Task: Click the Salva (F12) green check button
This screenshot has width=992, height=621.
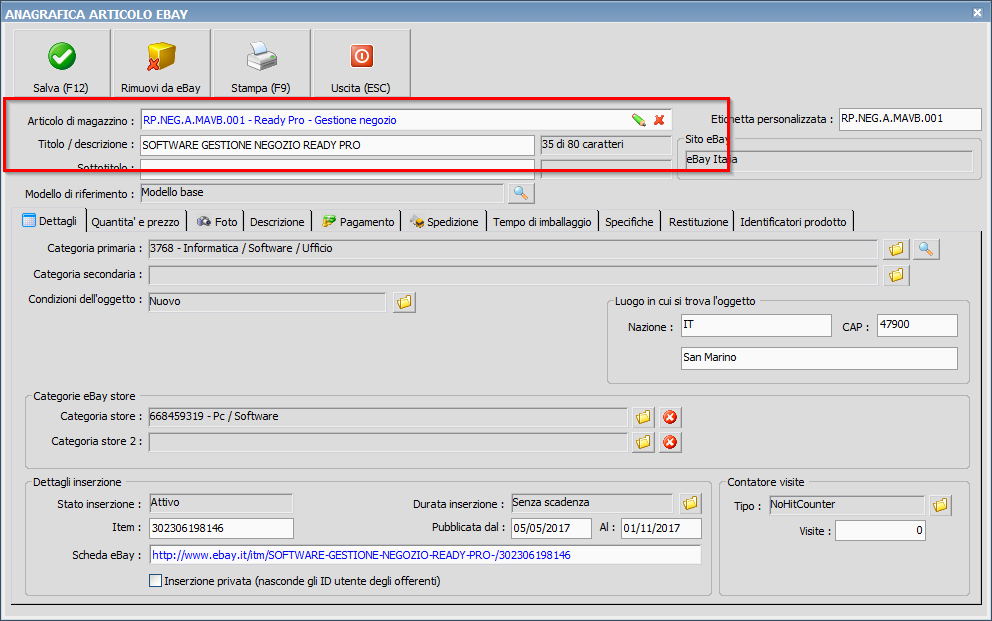Action: [x=61, y=63]
